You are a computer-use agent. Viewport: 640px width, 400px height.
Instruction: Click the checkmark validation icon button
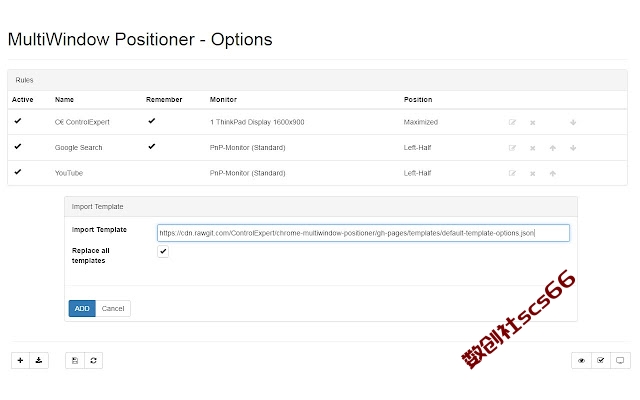pos(601,360)
